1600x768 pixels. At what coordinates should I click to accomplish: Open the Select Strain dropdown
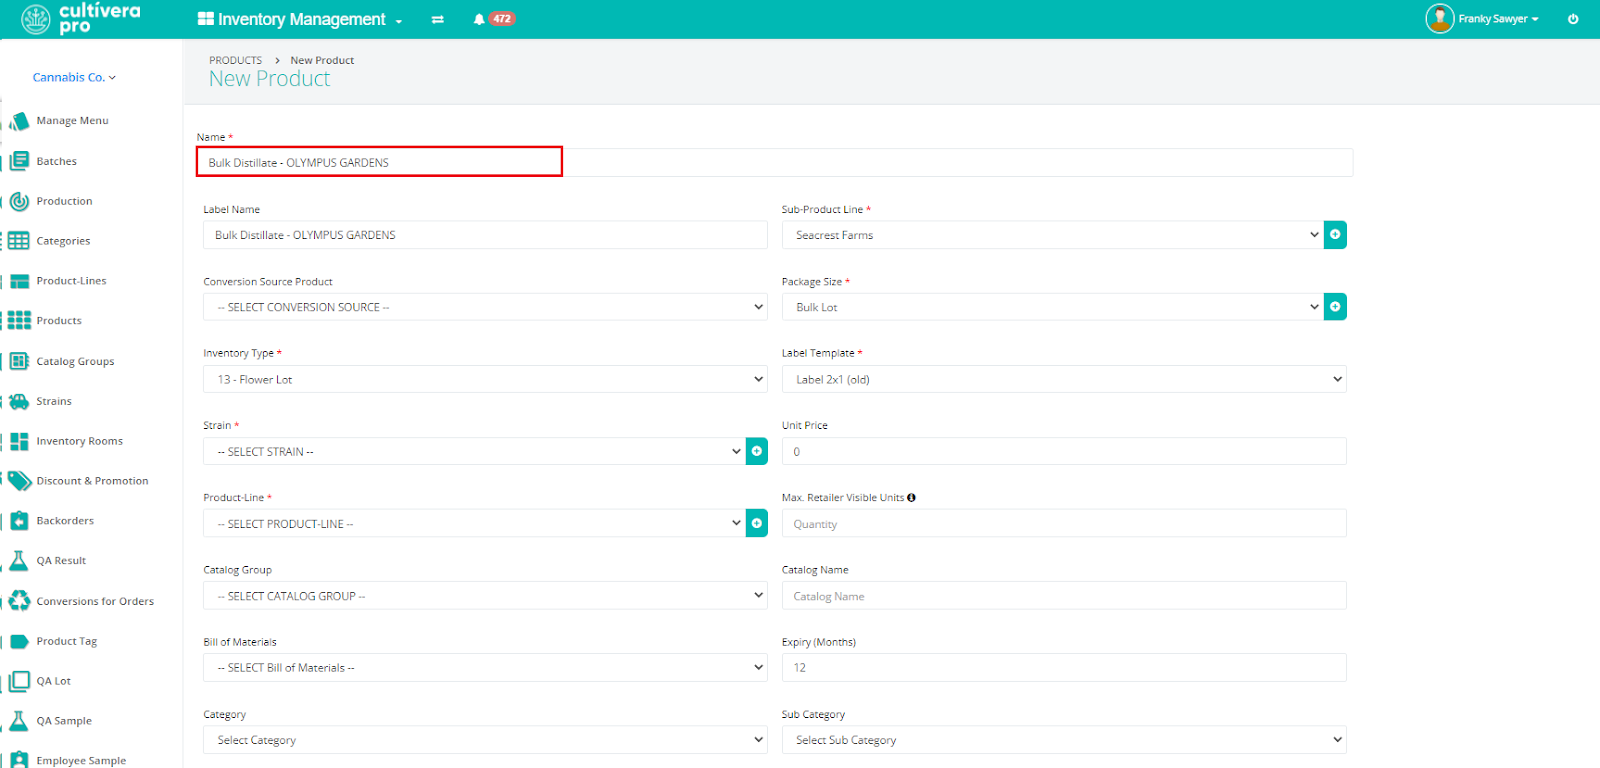(x=474, y=451)
